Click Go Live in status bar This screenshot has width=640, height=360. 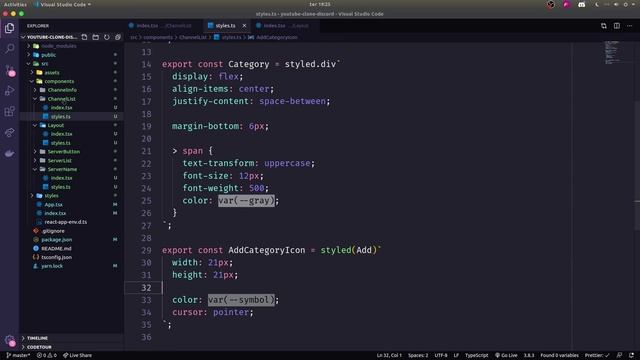click(x=506, y=355)
